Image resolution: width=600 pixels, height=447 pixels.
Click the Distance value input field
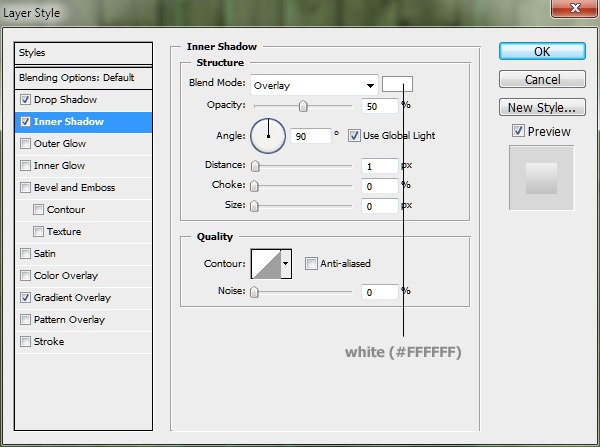click(x=381, y=165)
